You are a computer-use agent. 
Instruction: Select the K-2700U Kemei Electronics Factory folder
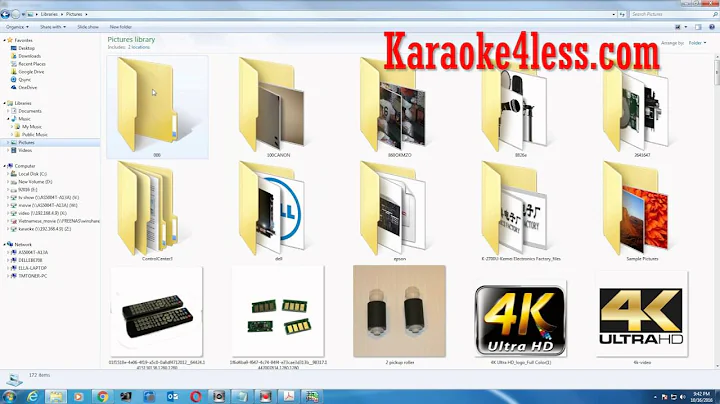tap(521, 211)
